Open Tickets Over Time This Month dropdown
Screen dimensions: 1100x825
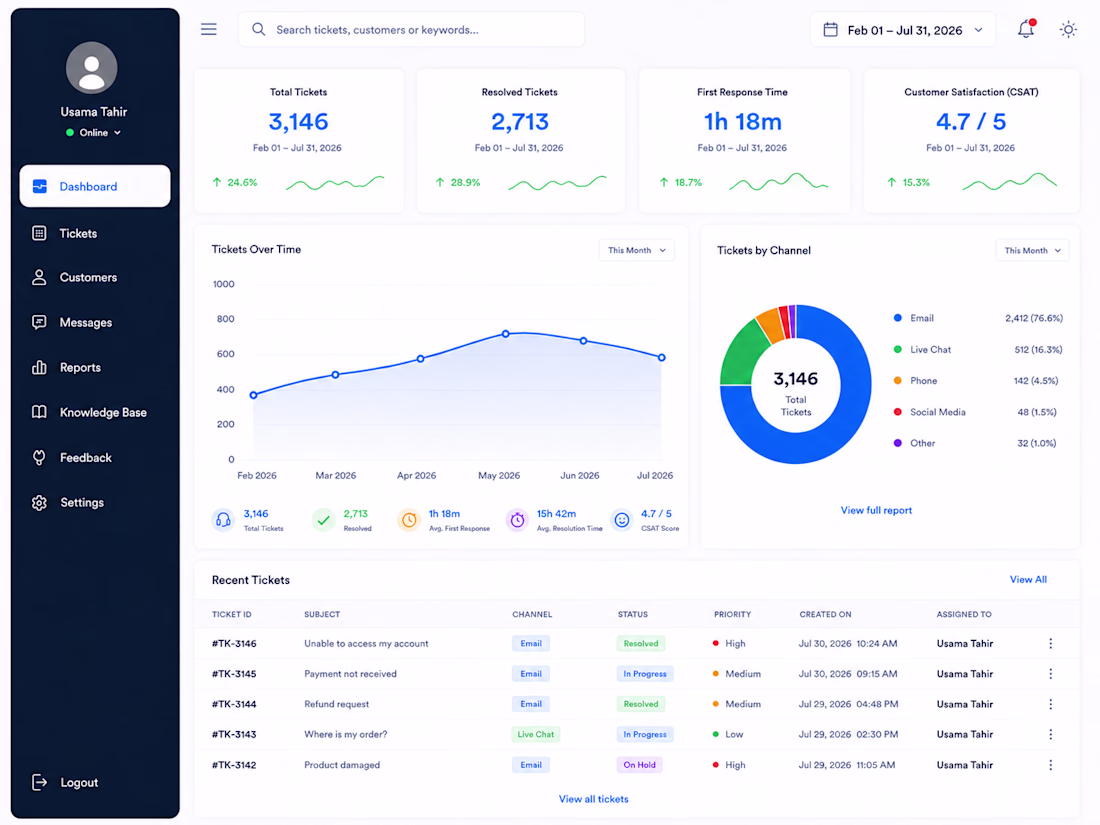click(x=636, y=250)
